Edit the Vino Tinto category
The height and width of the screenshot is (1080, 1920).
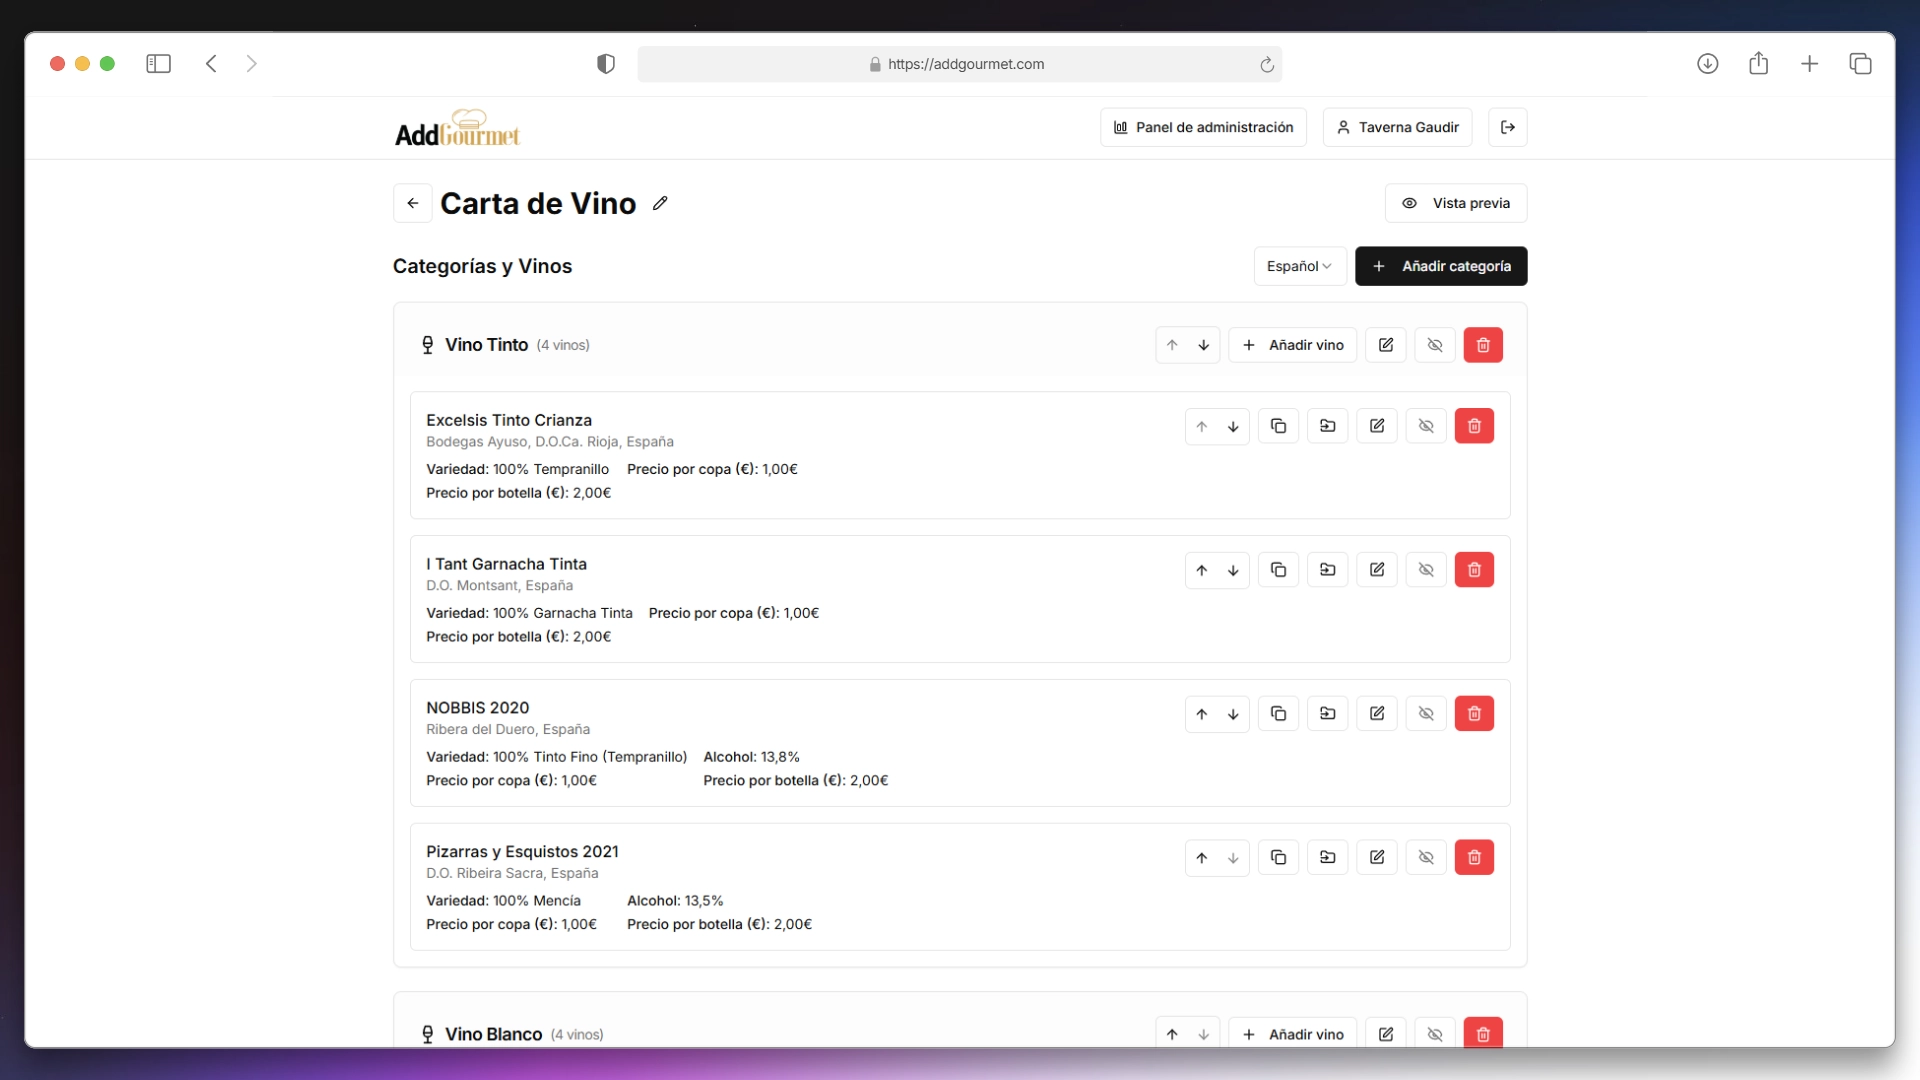[x=1386, y=345]
